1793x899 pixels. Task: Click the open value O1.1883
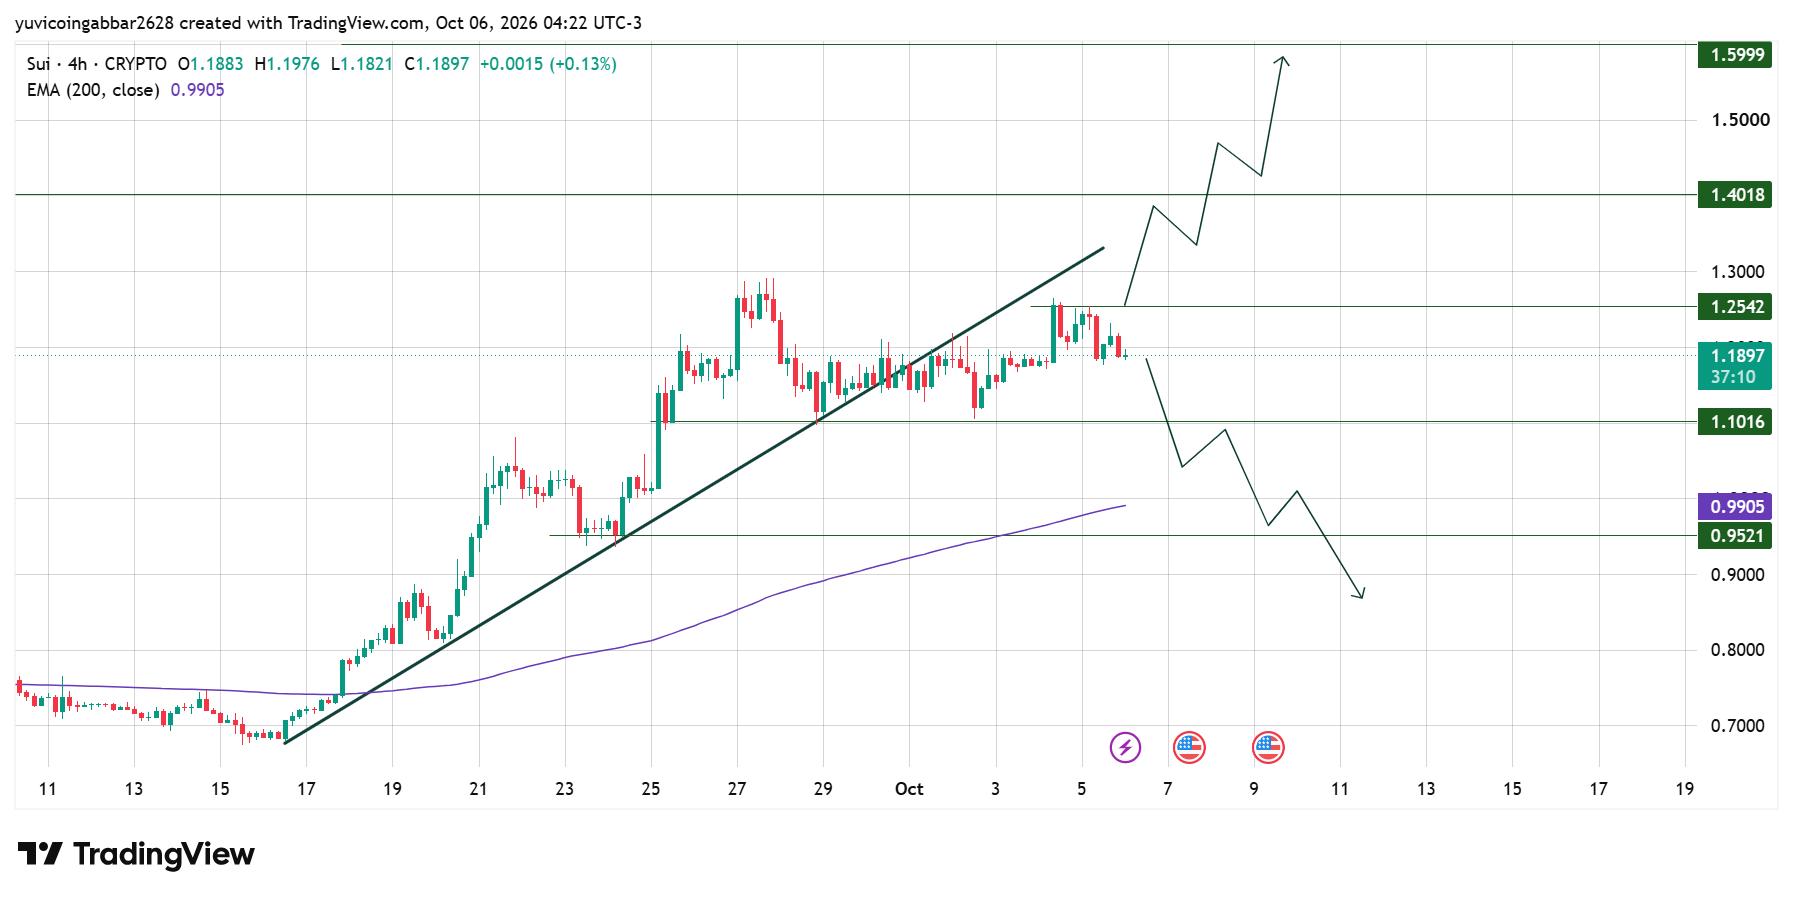coord(211,64)
